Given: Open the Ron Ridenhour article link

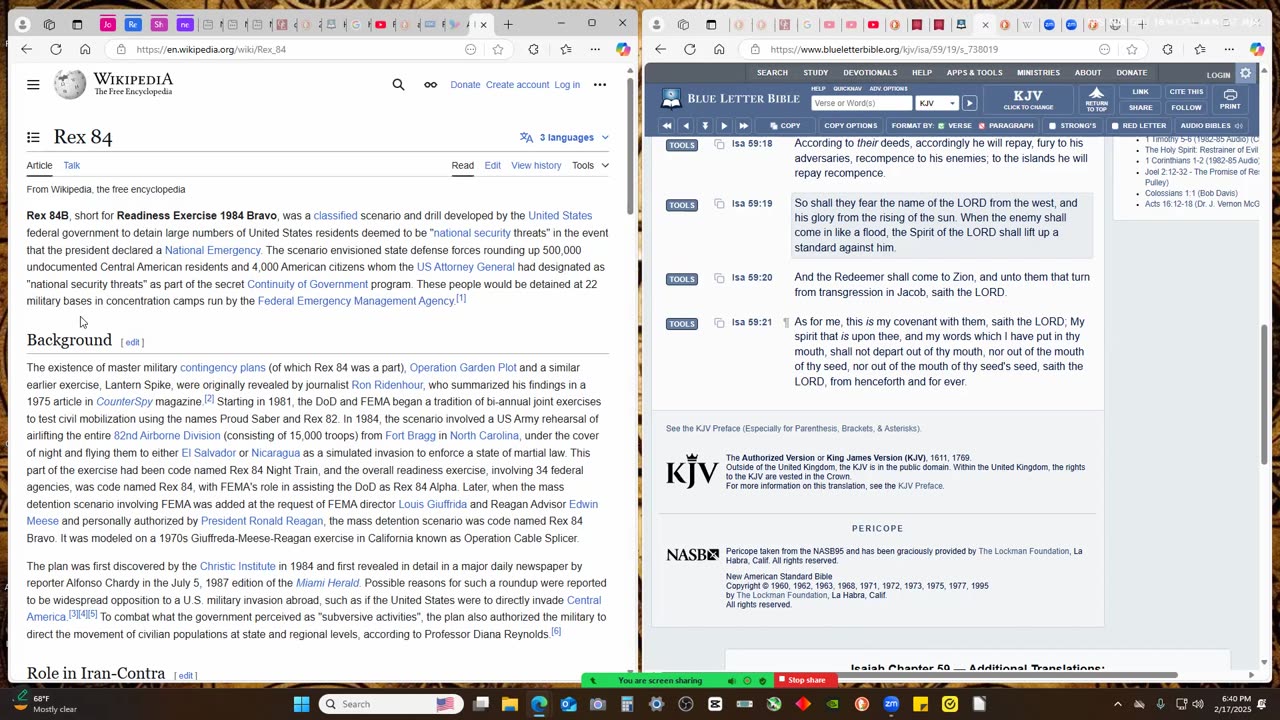Looking at the screenshot, I should click(387, 385).
